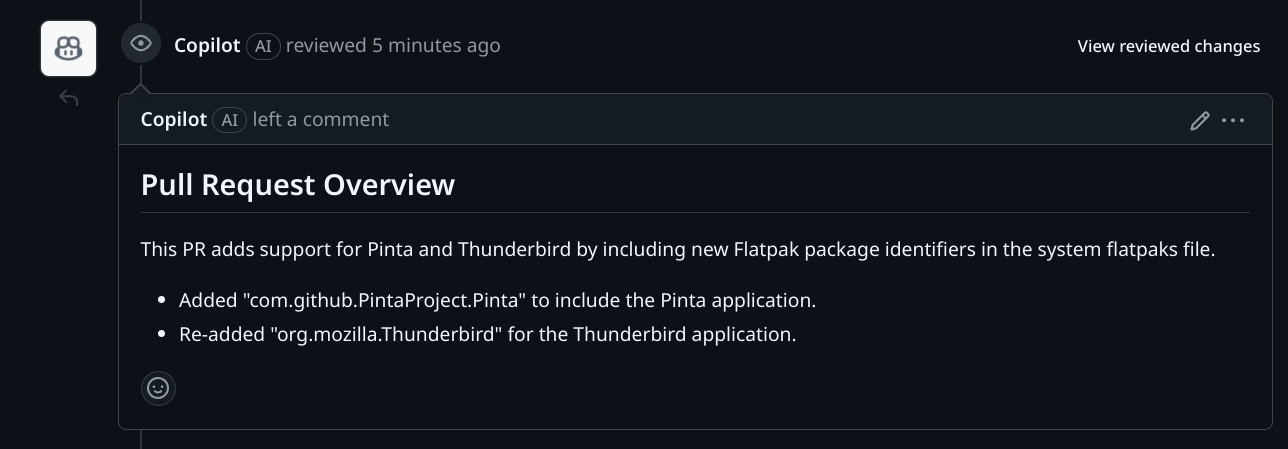This screenshot has height=449, width=1288.
Task: Click the "5 minutes ago" timestamp
Action: [436, 45]
